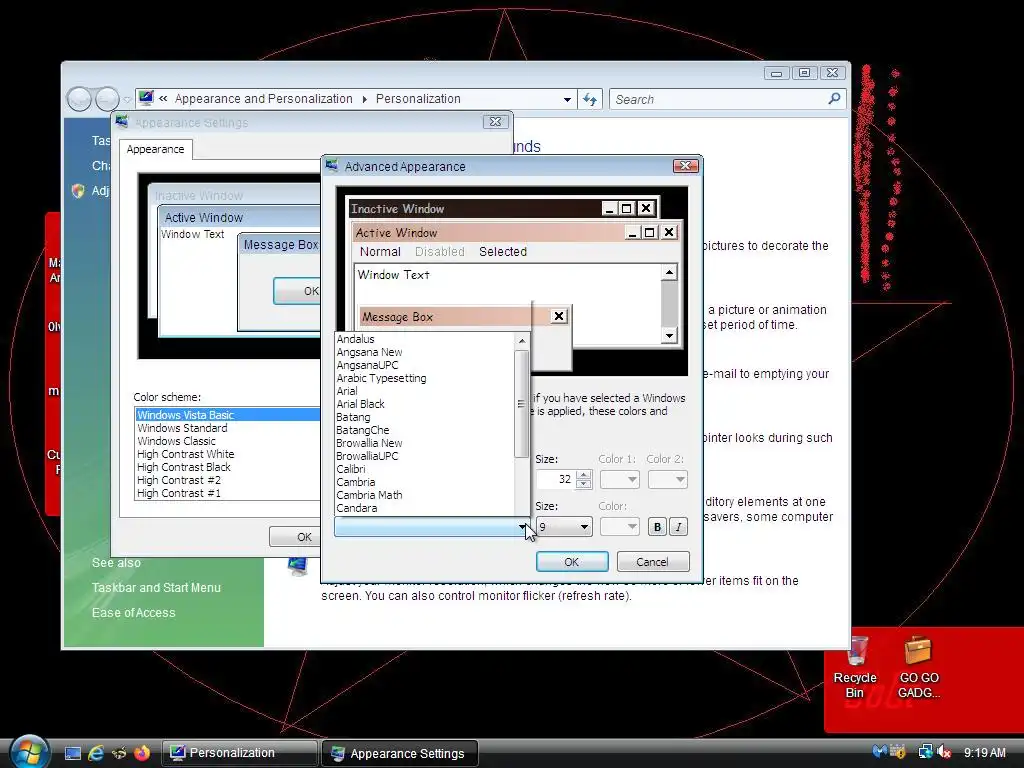
Task: Click the network tray icon
Action: pos(925,752)
